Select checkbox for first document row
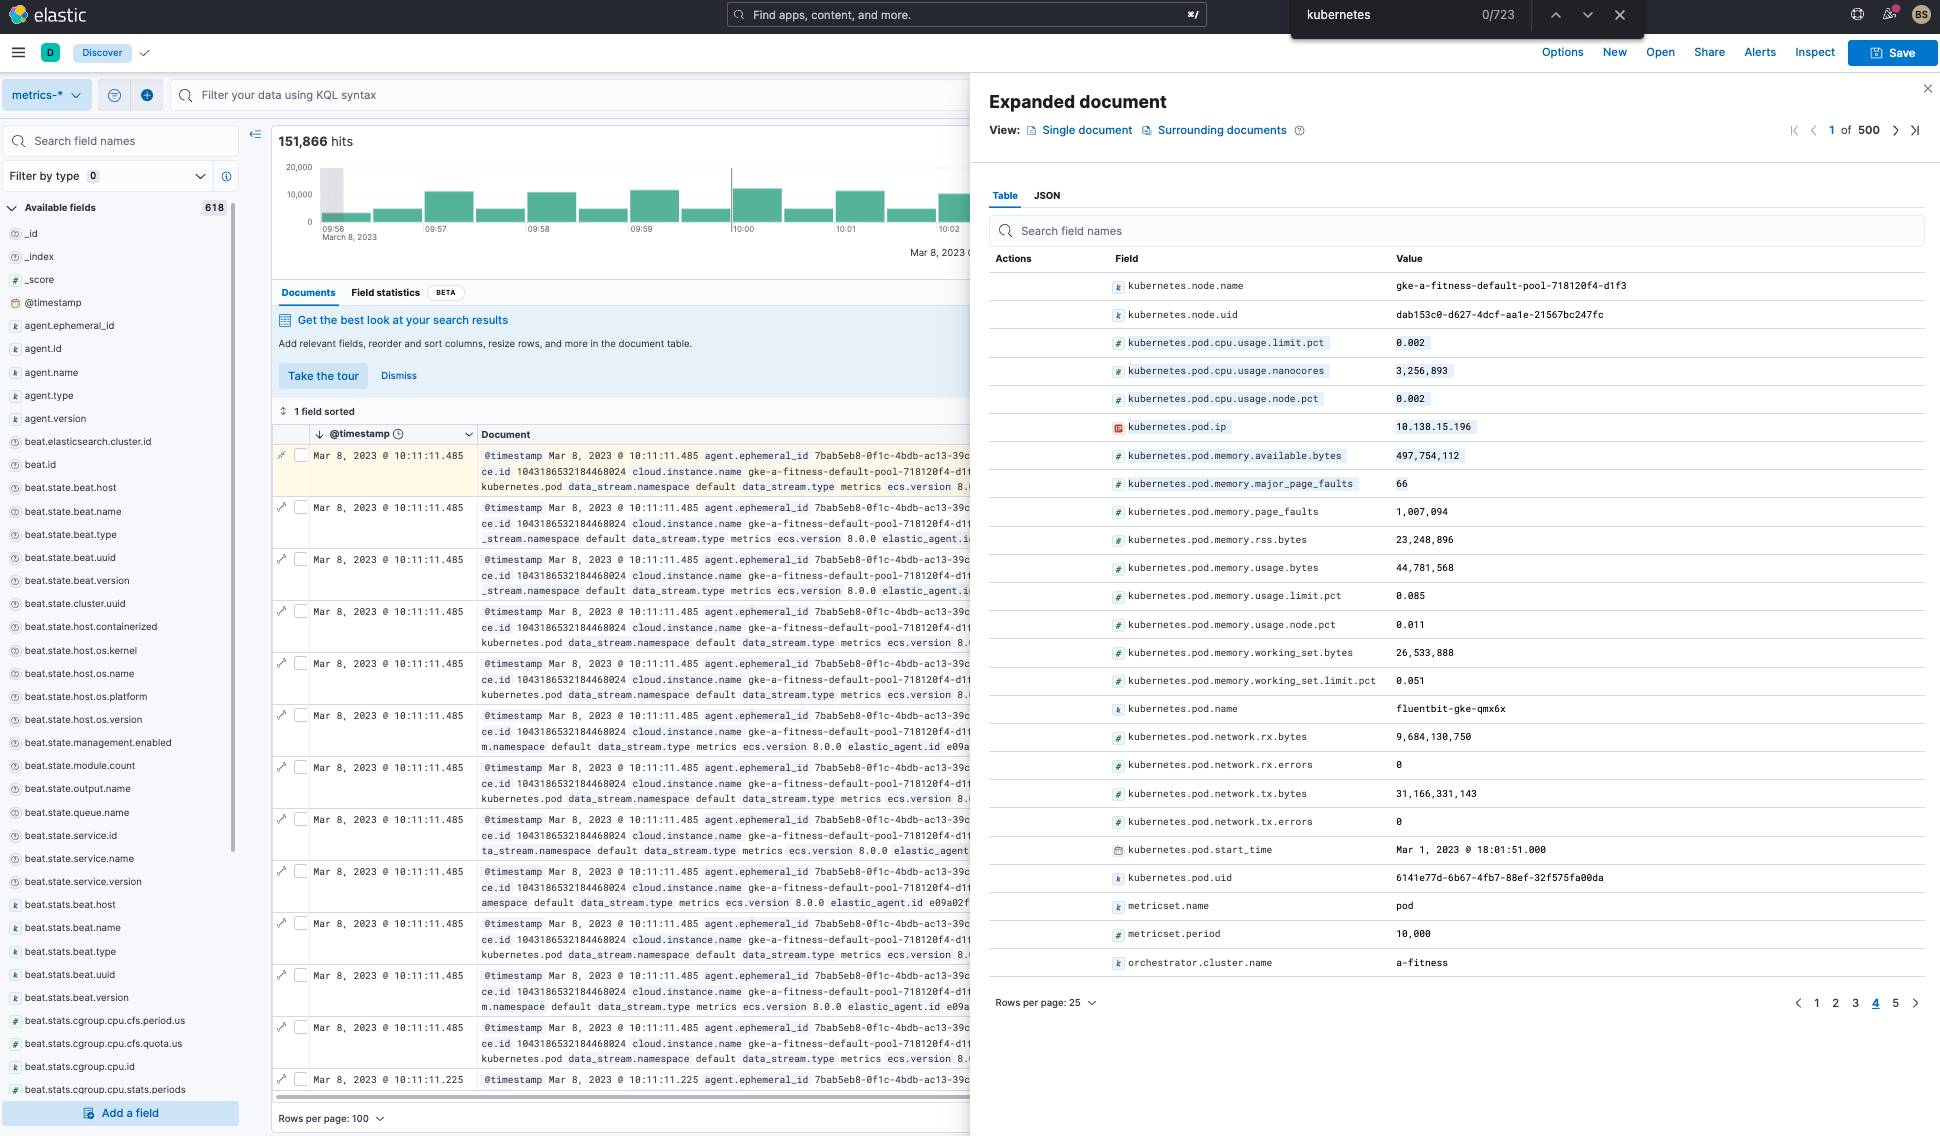This screenshot has width=1940, height=1136. tap(300, 455)
